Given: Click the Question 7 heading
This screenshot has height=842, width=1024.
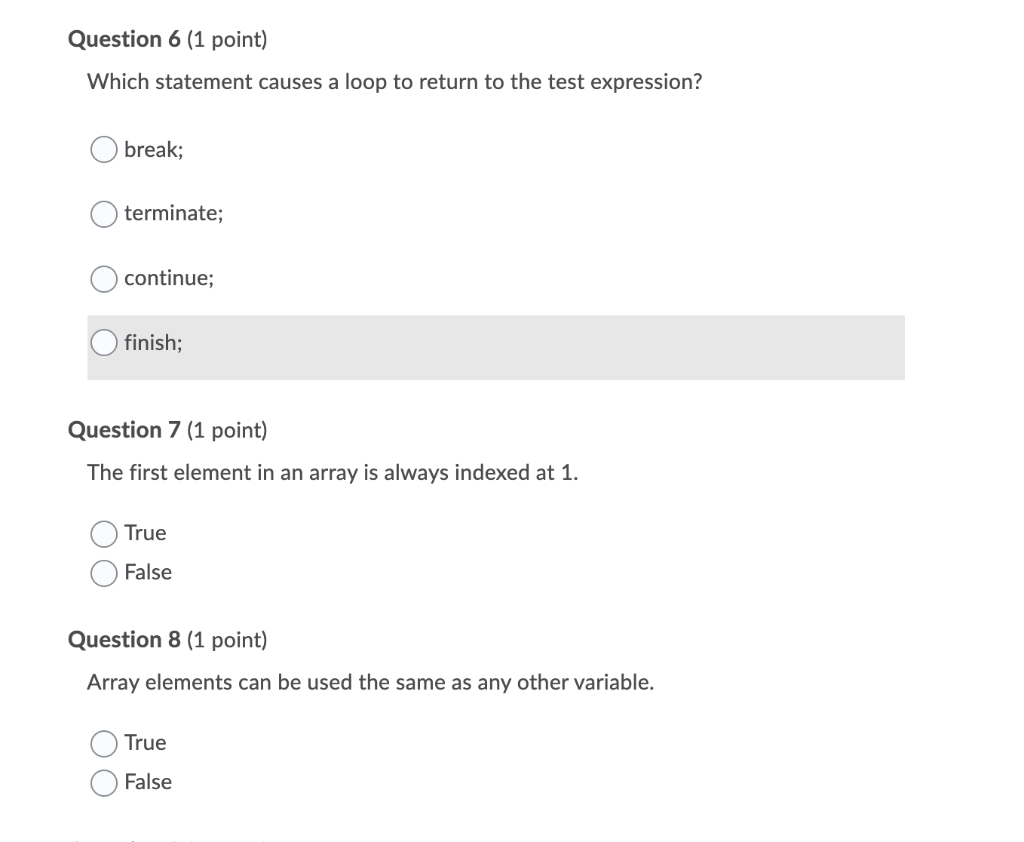Looking at the screenshot, I should (x=167, y=430).
